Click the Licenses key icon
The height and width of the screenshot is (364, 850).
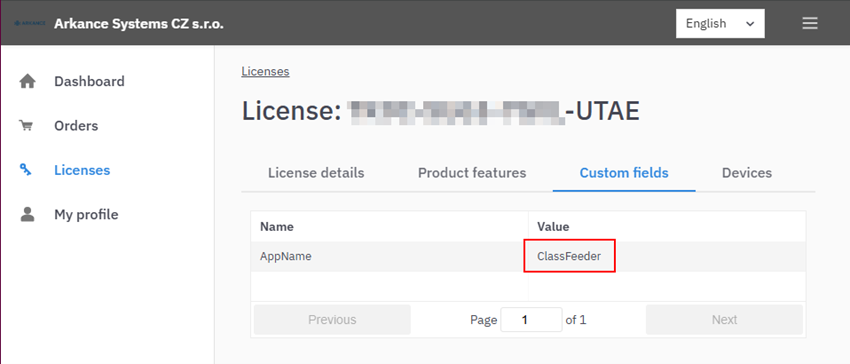[x=26, y=170]
